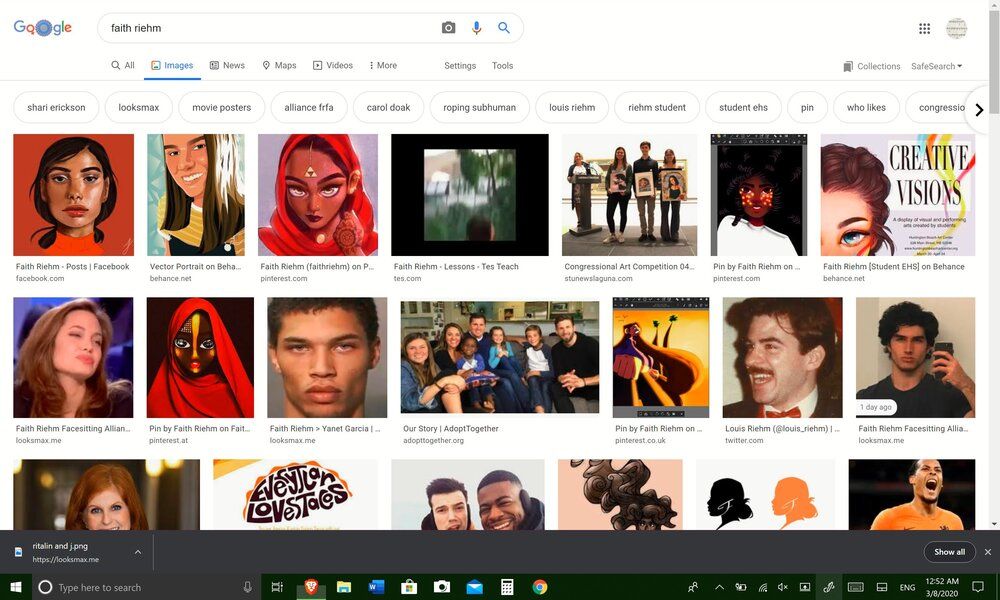Click the 'Type here to search' taskbar box
Screen dimensions: 1000x600
click(x=145, y=587)
